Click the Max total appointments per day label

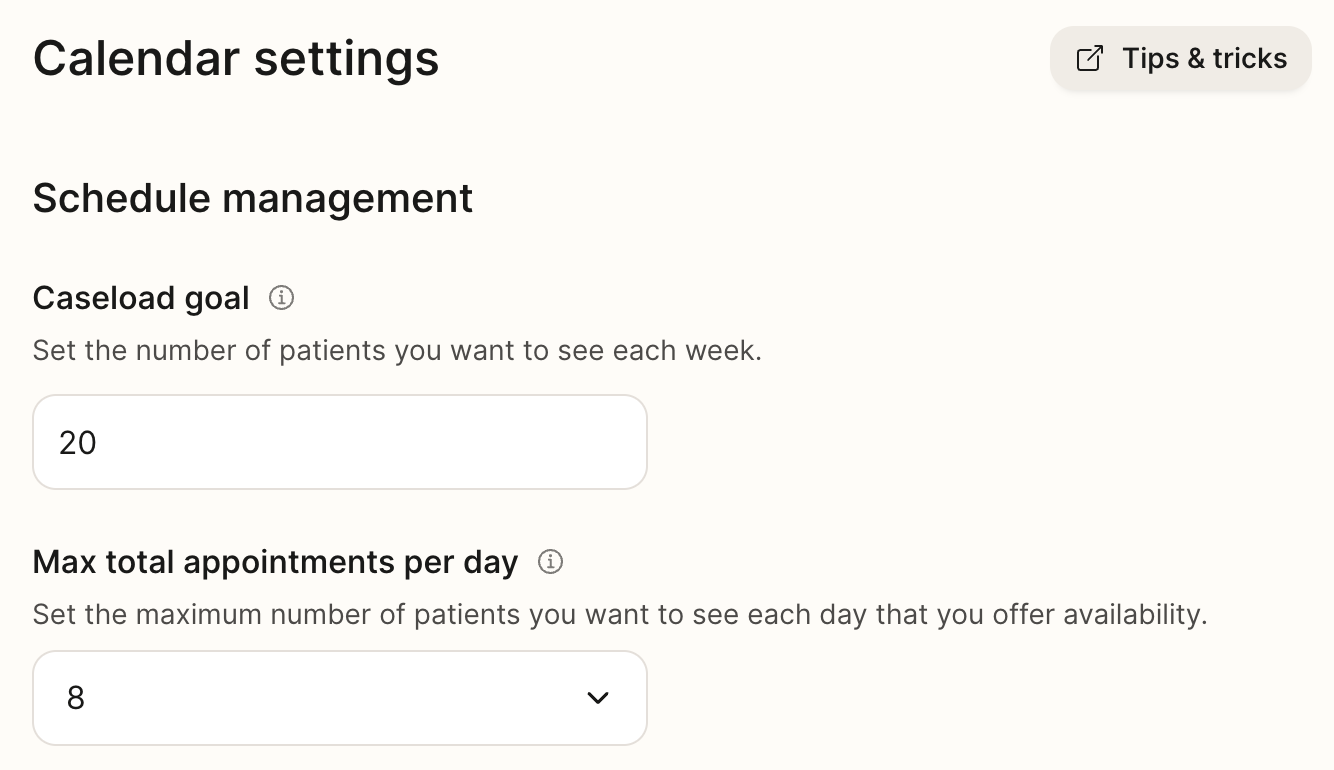click(275, 562)
